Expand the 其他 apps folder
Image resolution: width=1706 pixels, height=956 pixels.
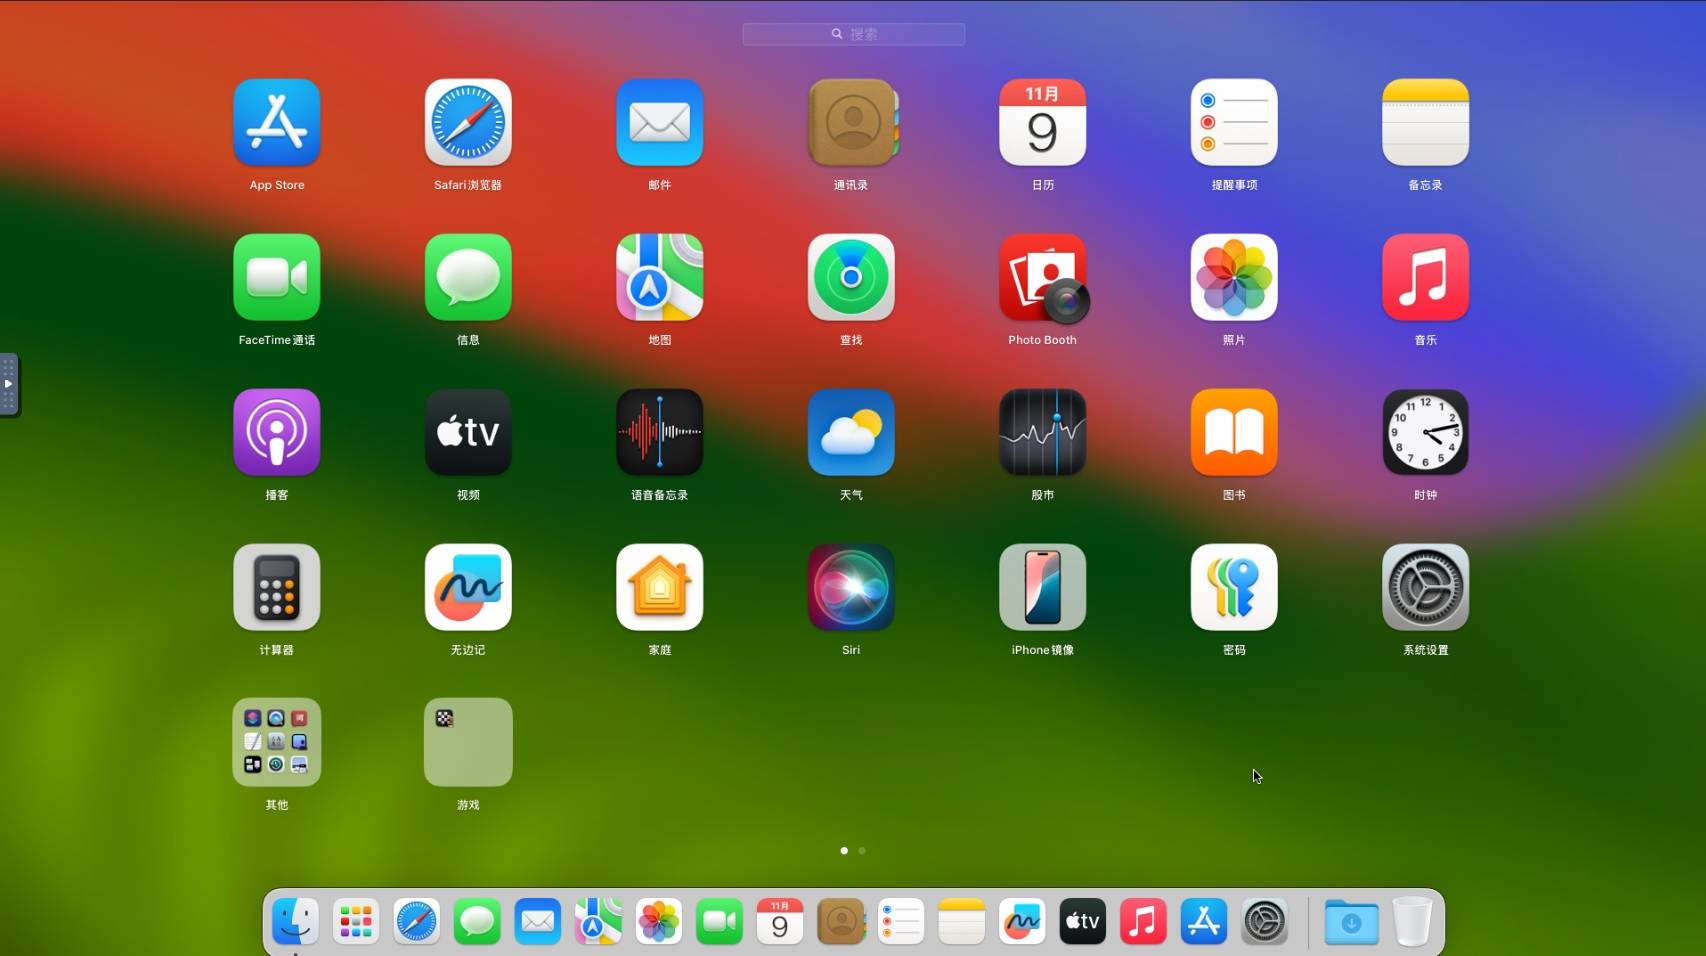(277, 742)
